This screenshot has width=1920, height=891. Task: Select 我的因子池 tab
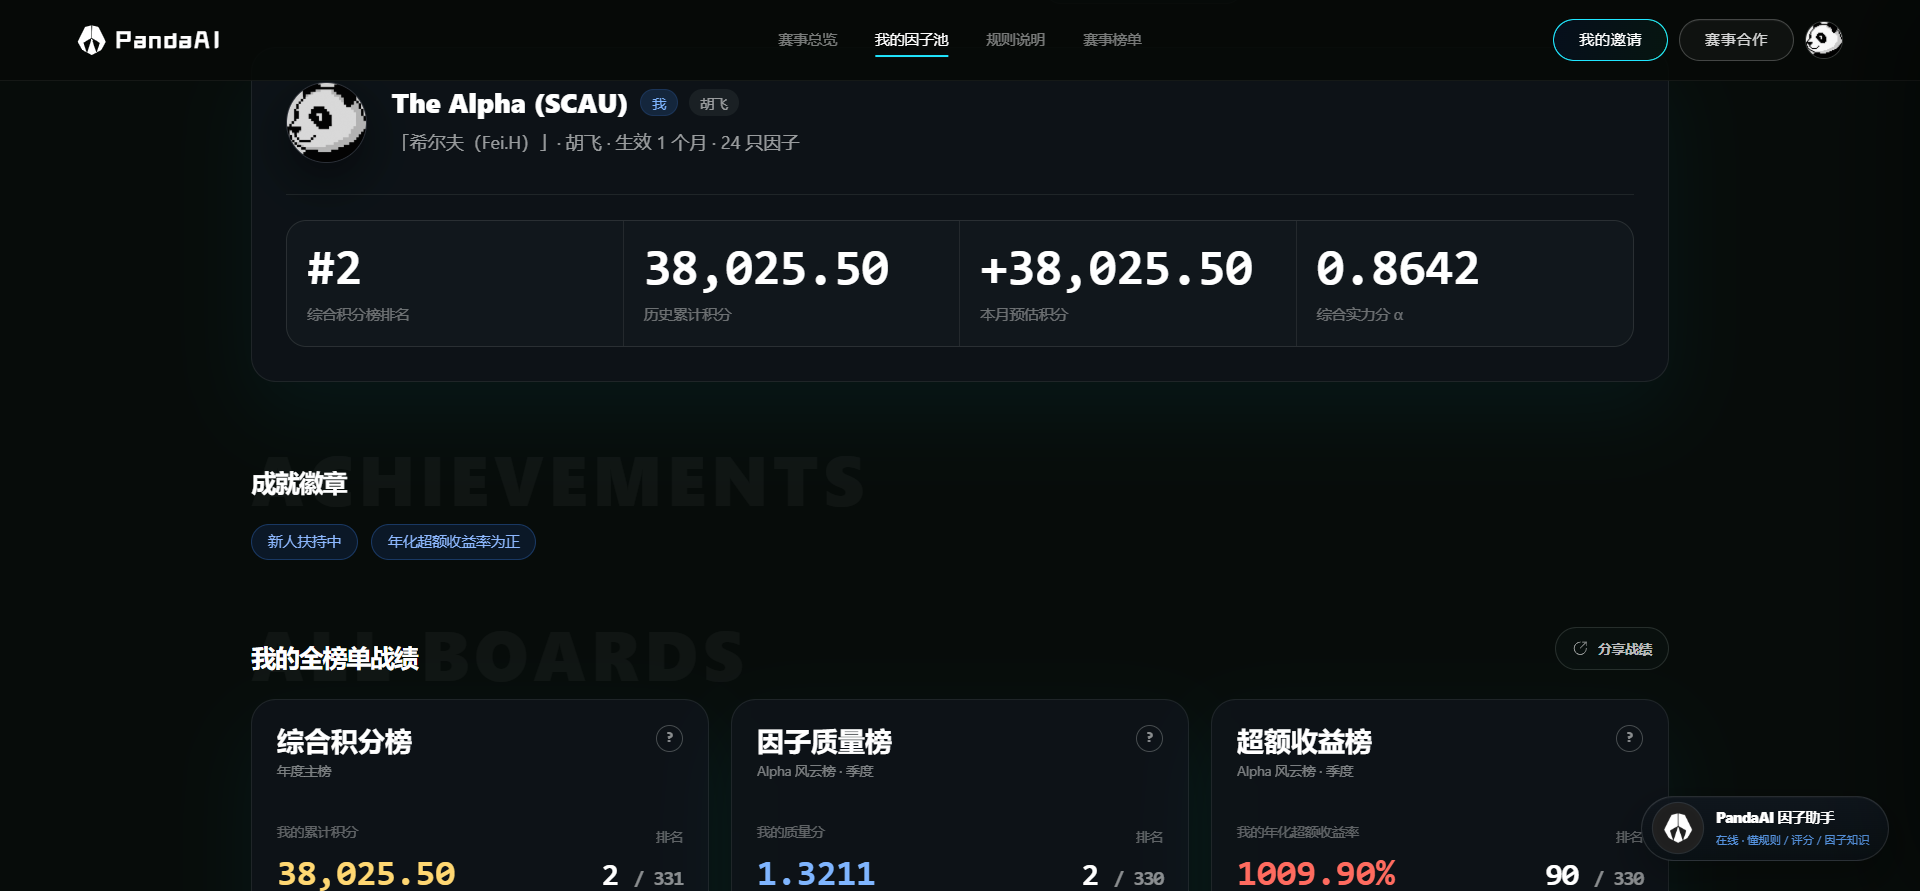click(911, 40)
